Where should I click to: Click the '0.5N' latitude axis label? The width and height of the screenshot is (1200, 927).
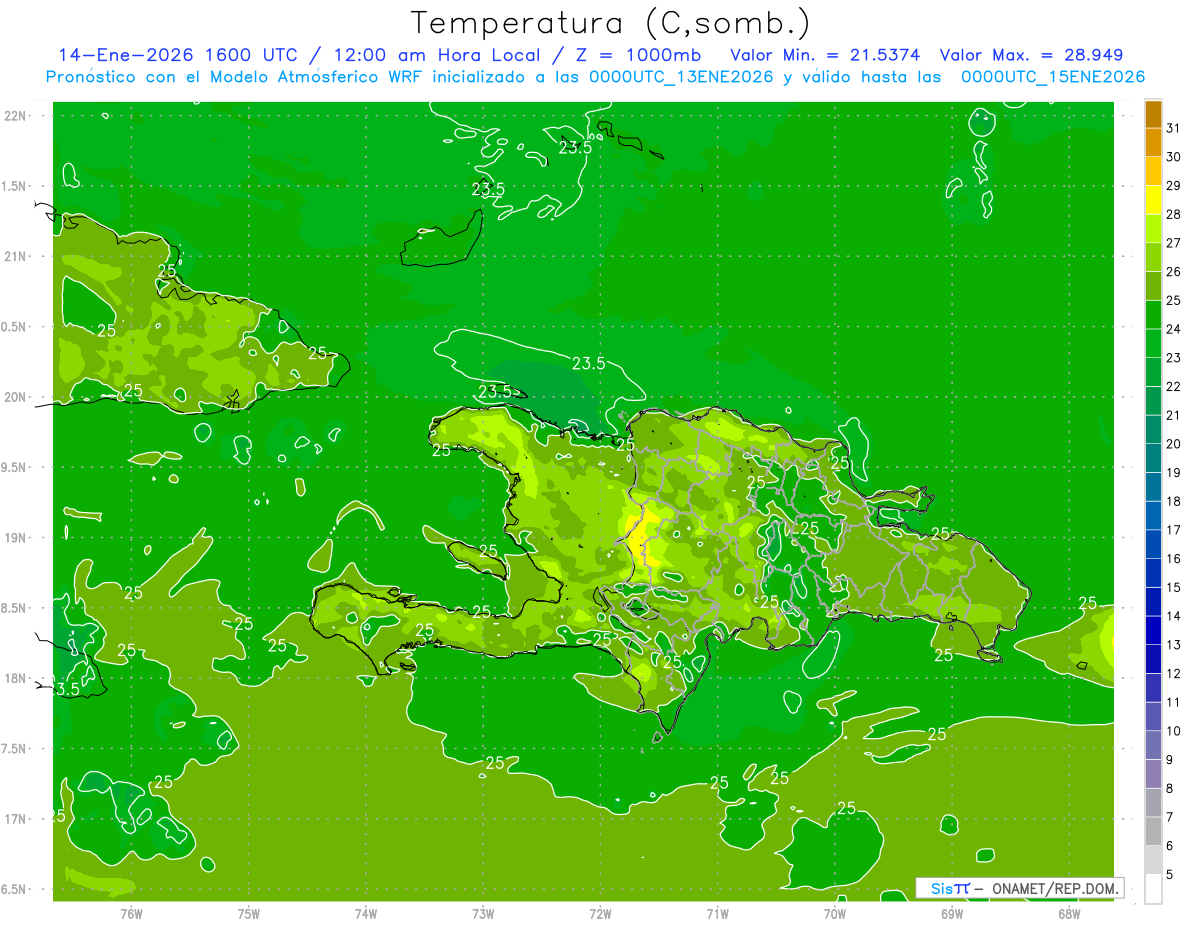[15, 327]
